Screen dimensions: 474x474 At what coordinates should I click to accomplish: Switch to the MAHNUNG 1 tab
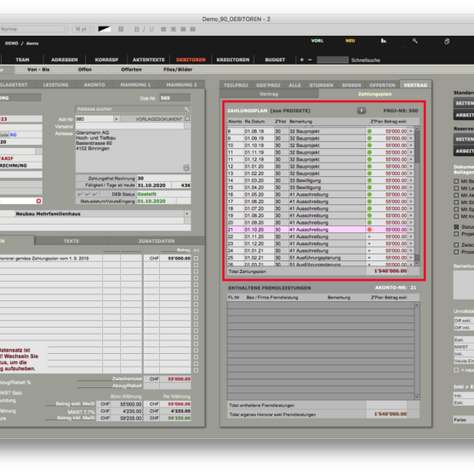pyautogui.click(x=135, y=85)
